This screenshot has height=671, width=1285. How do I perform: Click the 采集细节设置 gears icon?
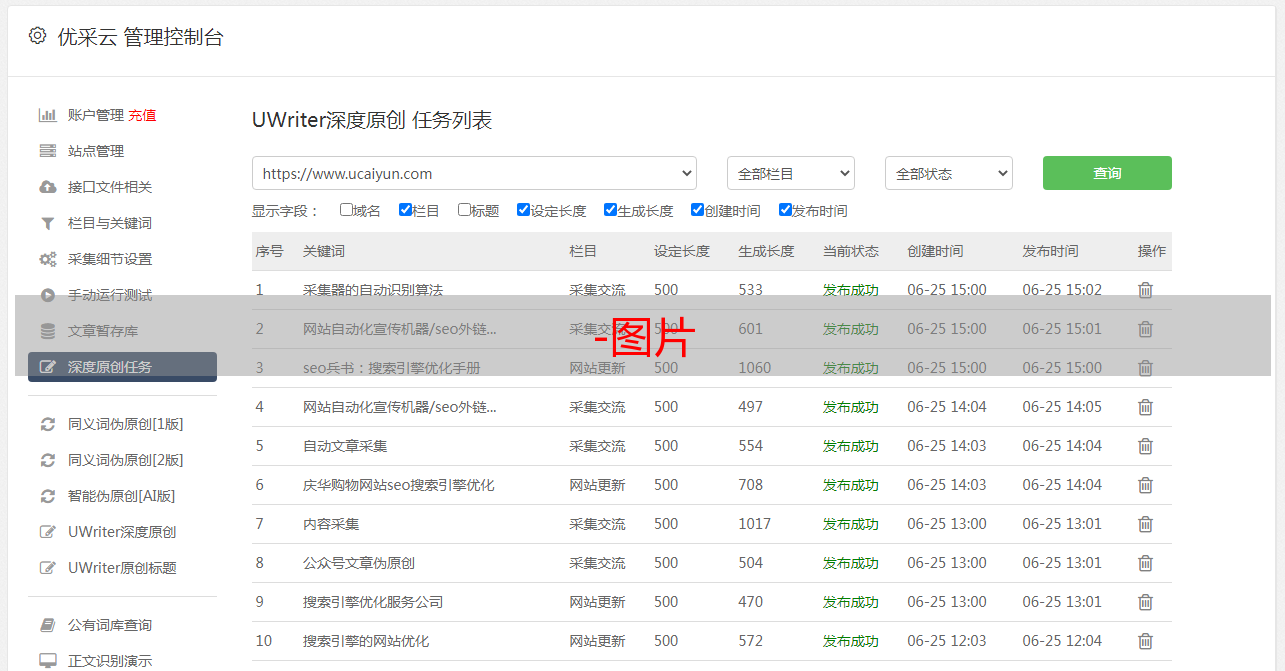click(x=47, y=259)
